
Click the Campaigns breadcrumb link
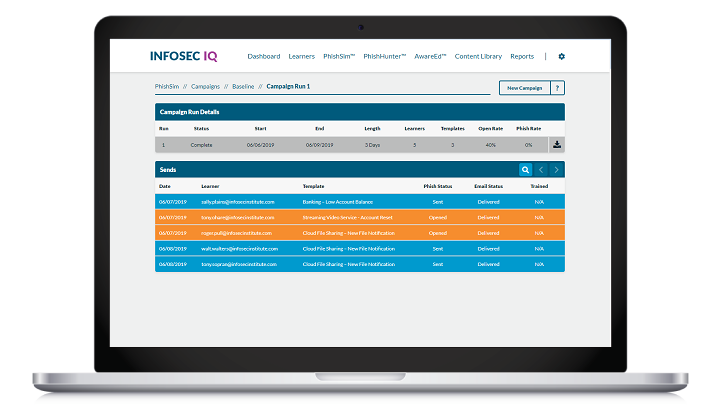(207, 87)
